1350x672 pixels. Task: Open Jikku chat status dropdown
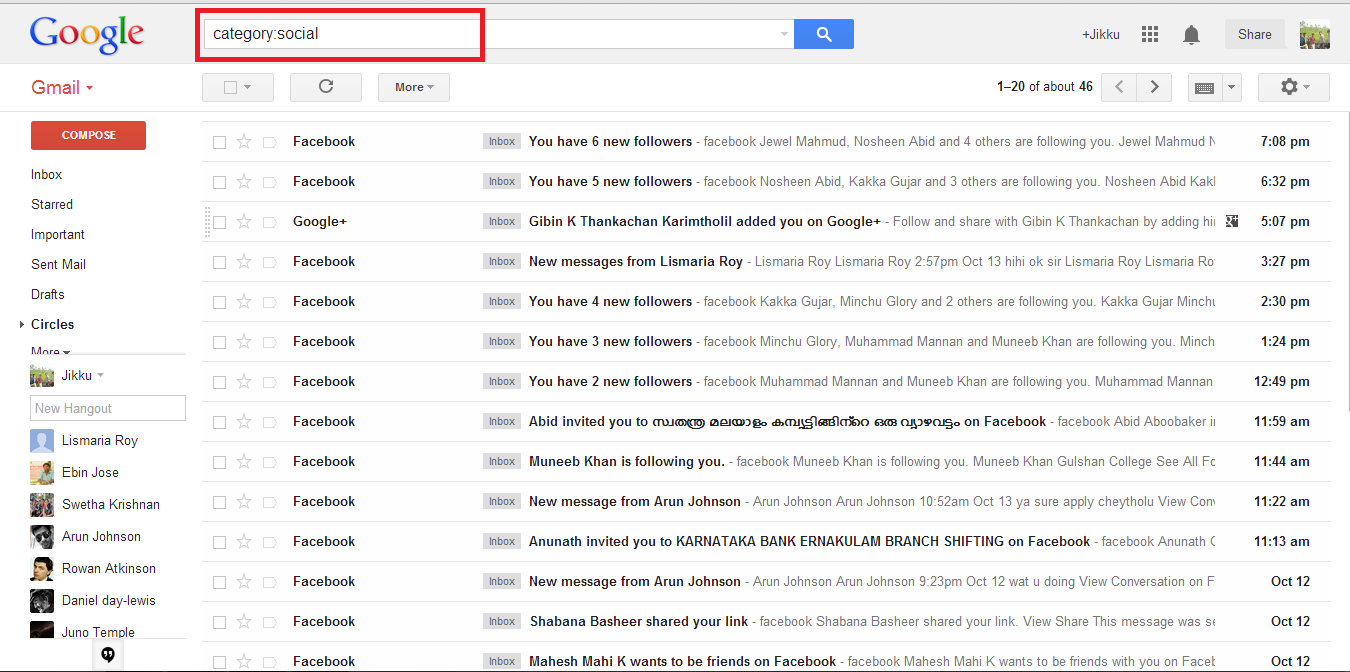click(101, 376)
